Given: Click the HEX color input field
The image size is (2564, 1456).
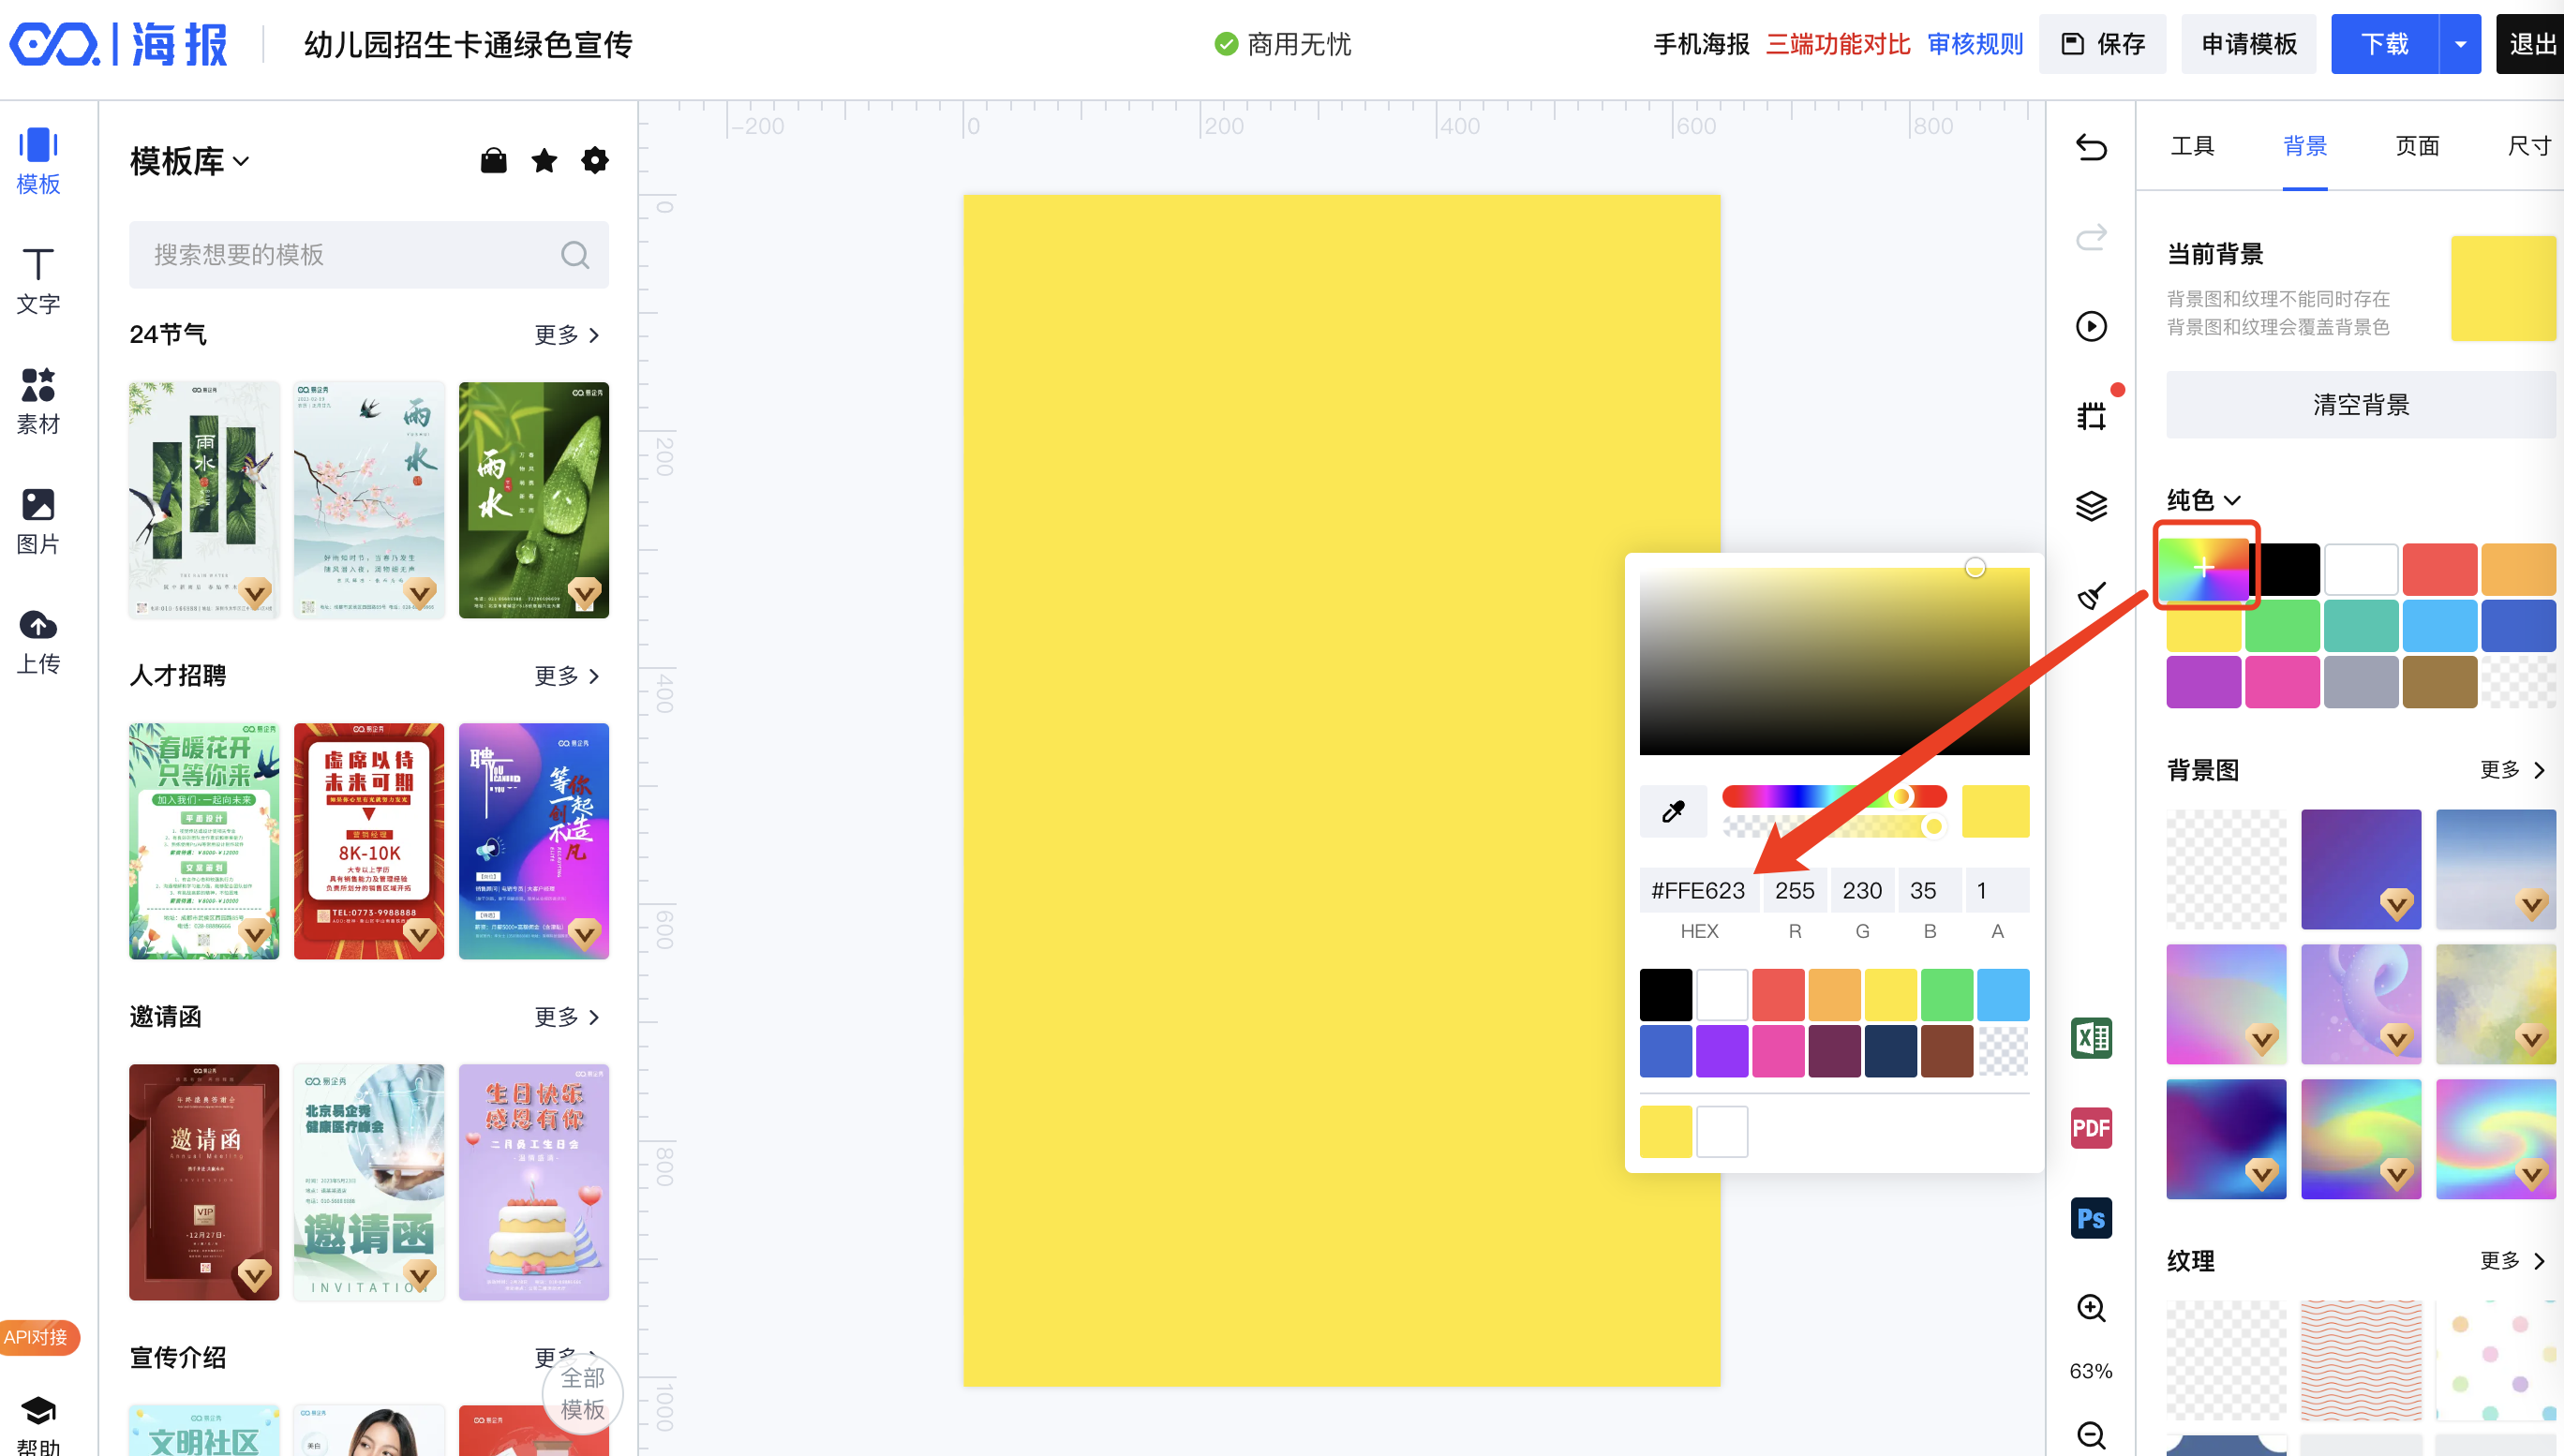Looking at the screenshot, I should click(x=1698, y=890).
